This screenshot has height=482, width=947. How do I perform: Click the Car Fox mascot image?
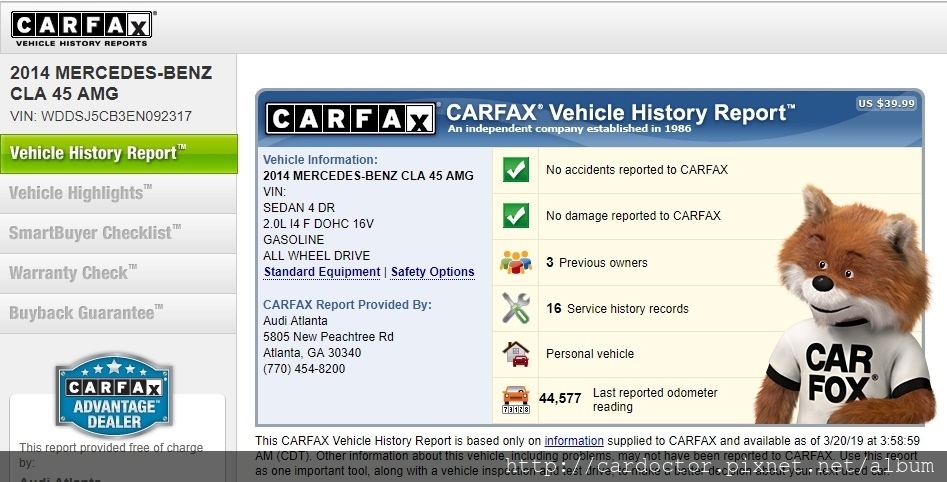(846, 305)
